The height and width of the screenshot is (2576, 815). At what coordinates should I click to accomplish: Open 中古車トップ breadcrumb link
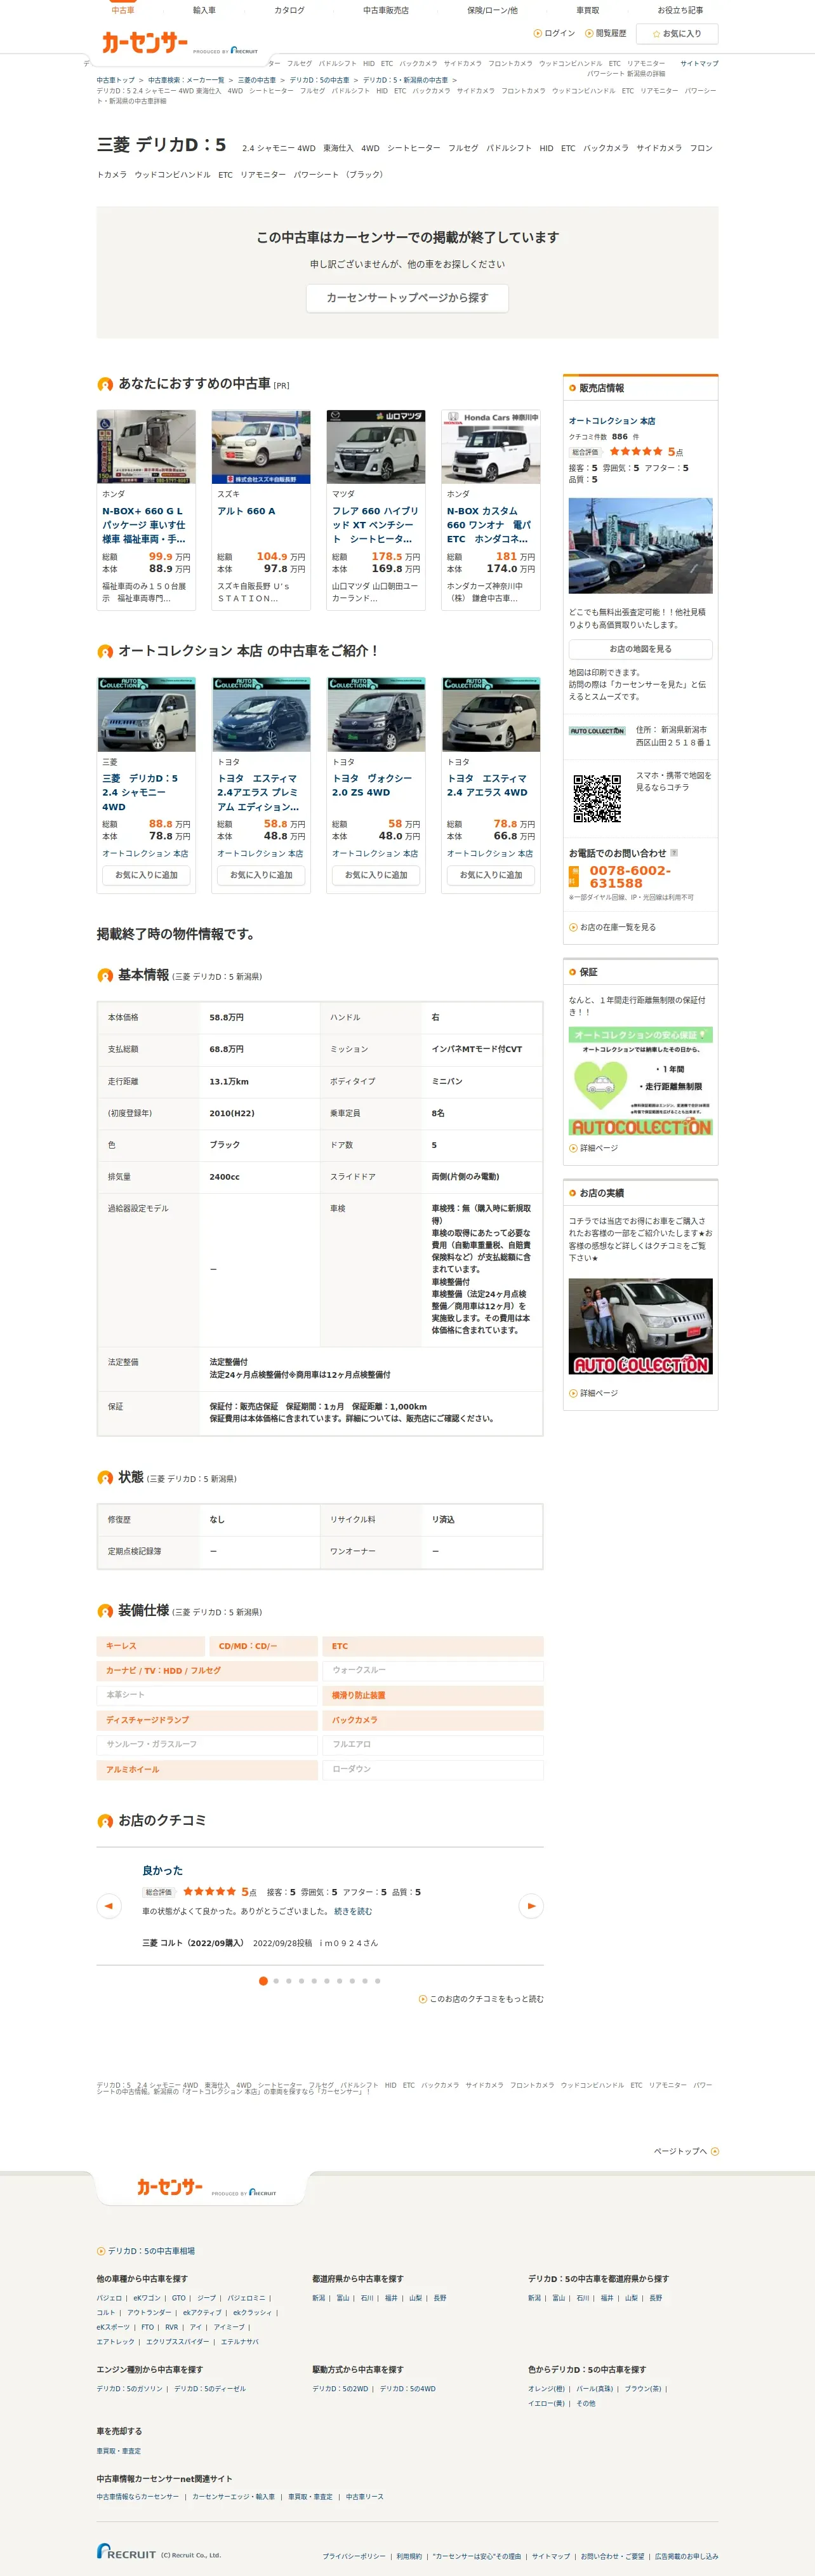pos(116,80)
